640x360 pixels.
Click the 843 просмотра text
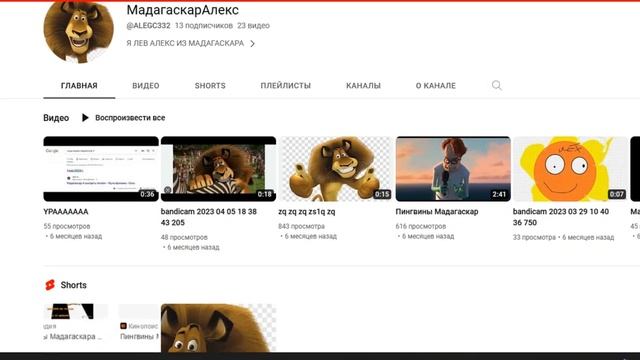click(302, 226)
